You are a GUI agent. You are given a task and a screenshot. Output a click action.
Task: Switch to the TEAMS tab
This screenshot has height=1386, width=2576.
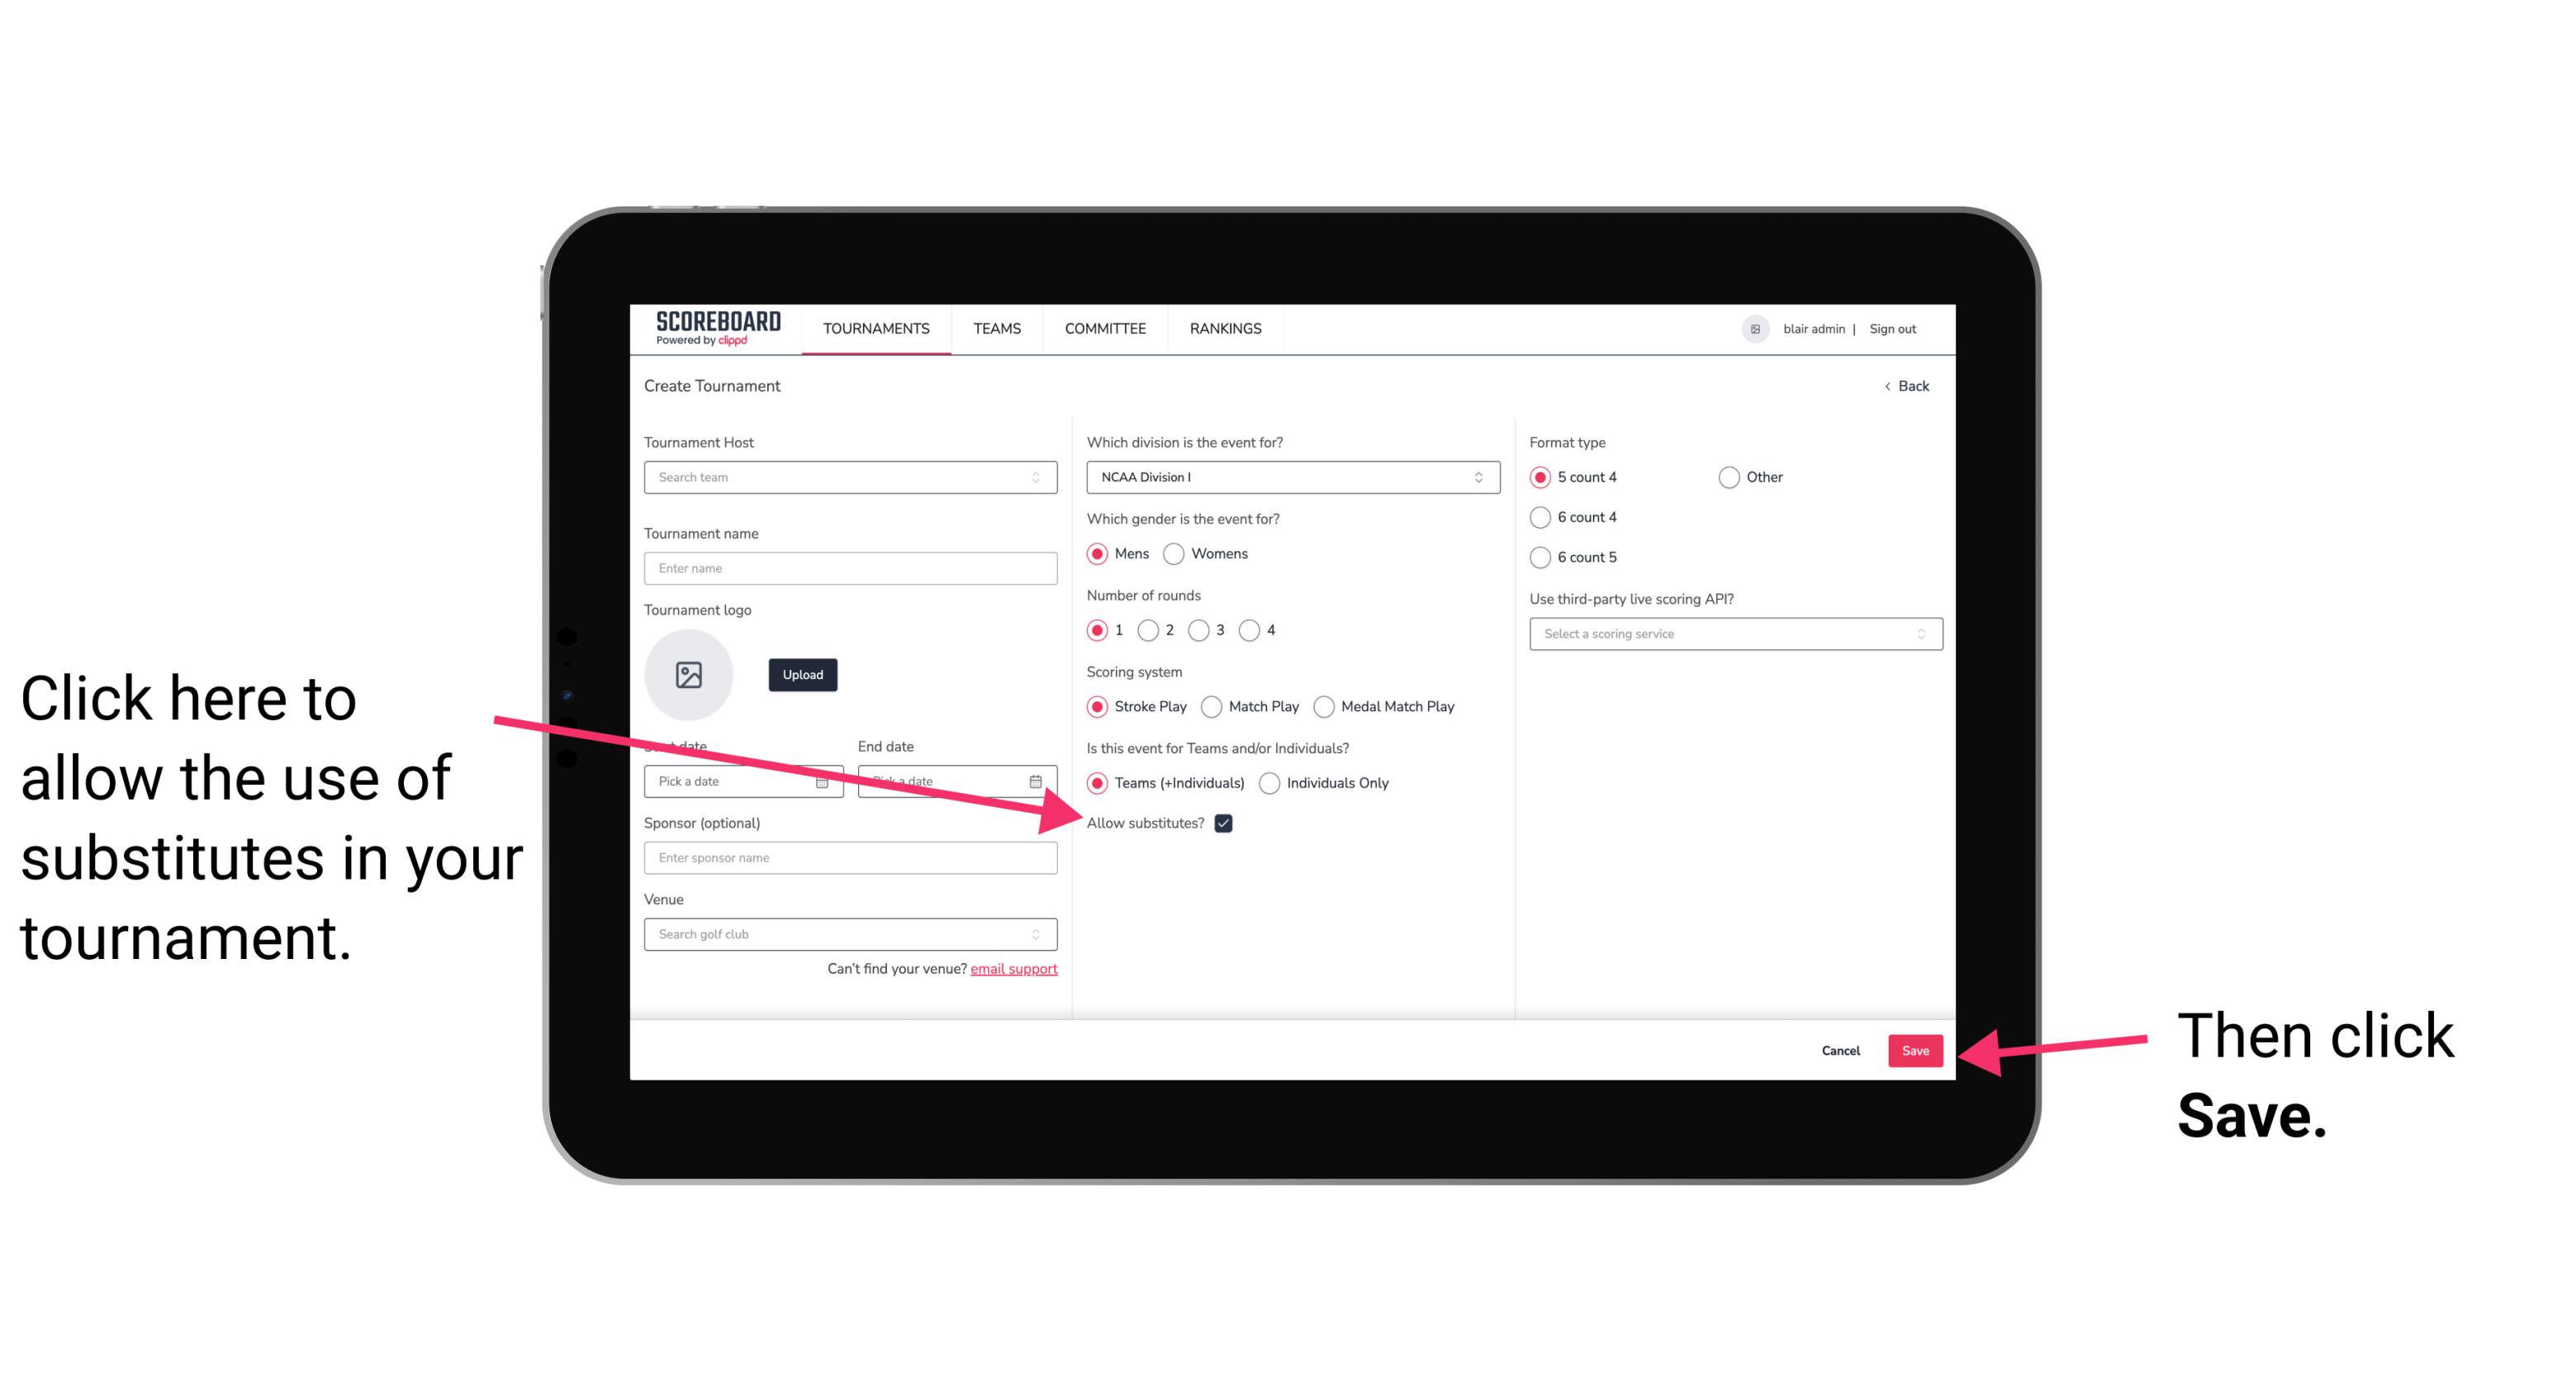click(x=998, y=328)
